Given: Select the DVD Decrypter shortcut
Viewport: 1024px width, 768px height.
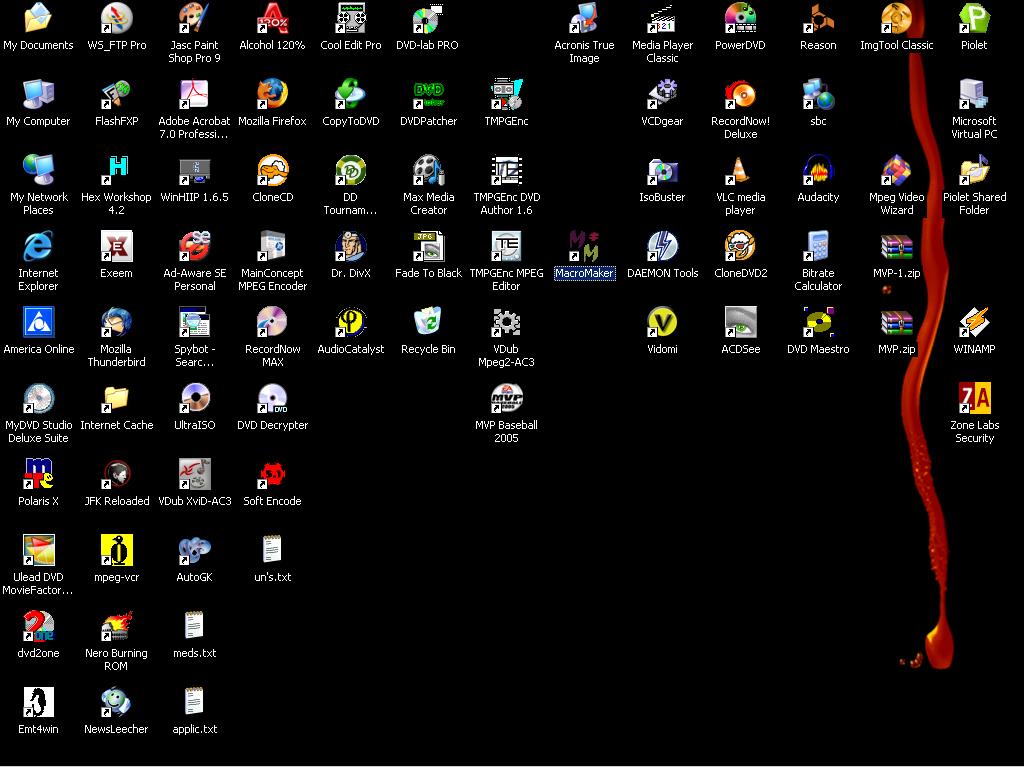Looking at the screenshot, I should (272, 398).
